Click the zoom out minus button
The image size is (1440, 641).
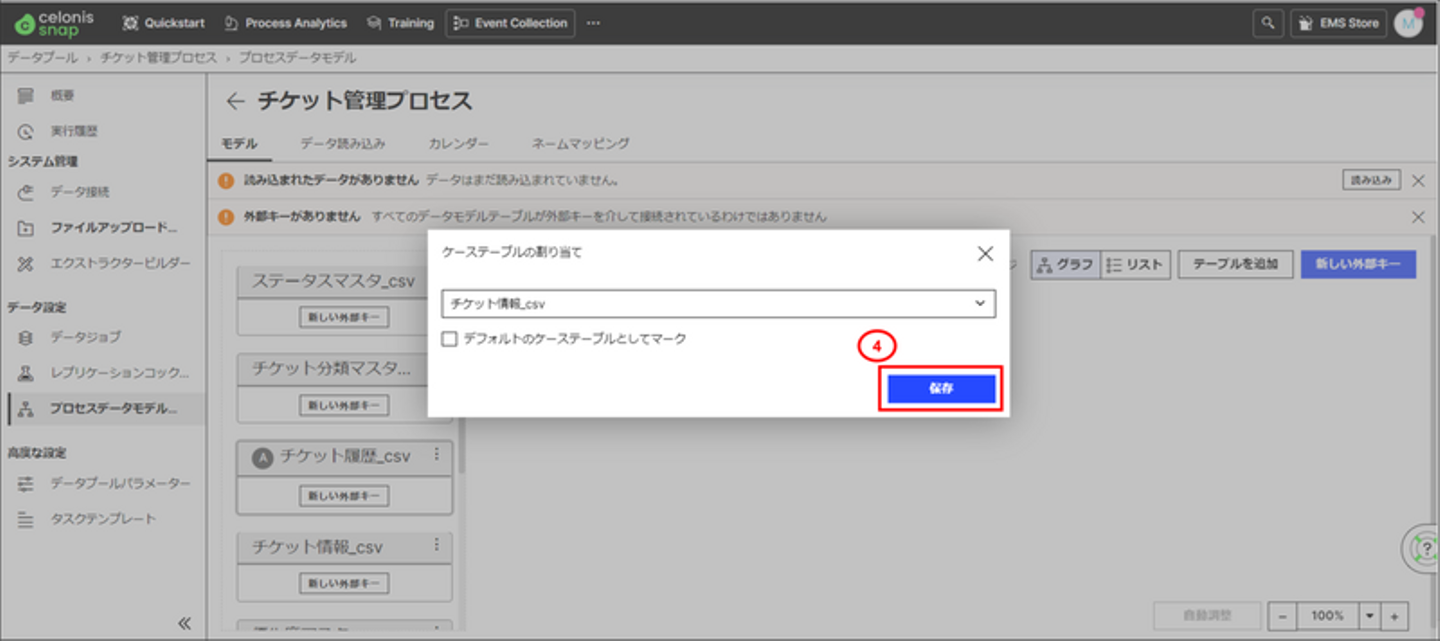pyautogui.click(x=1282, y=615)
